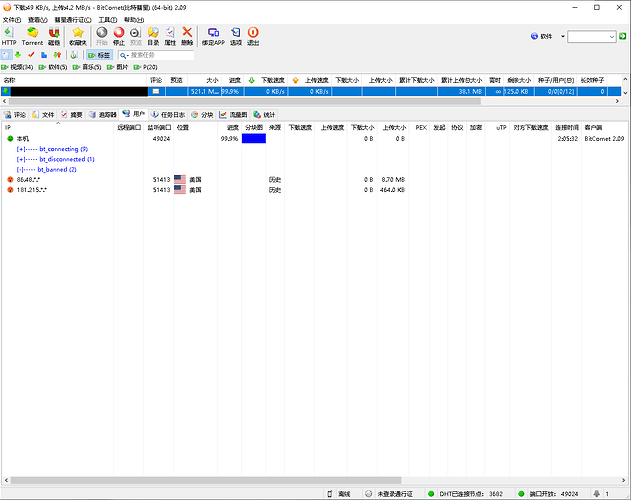Click the 视频(34) category filter

18,67
